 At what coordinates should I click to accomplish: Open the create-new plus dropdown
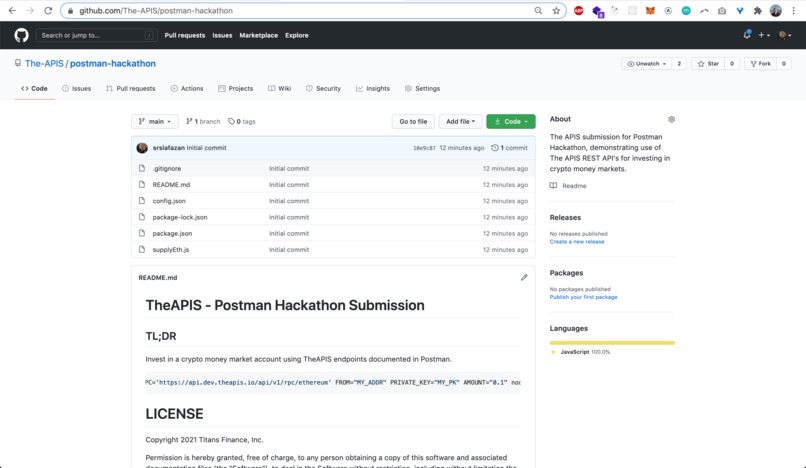click(764, 35)
